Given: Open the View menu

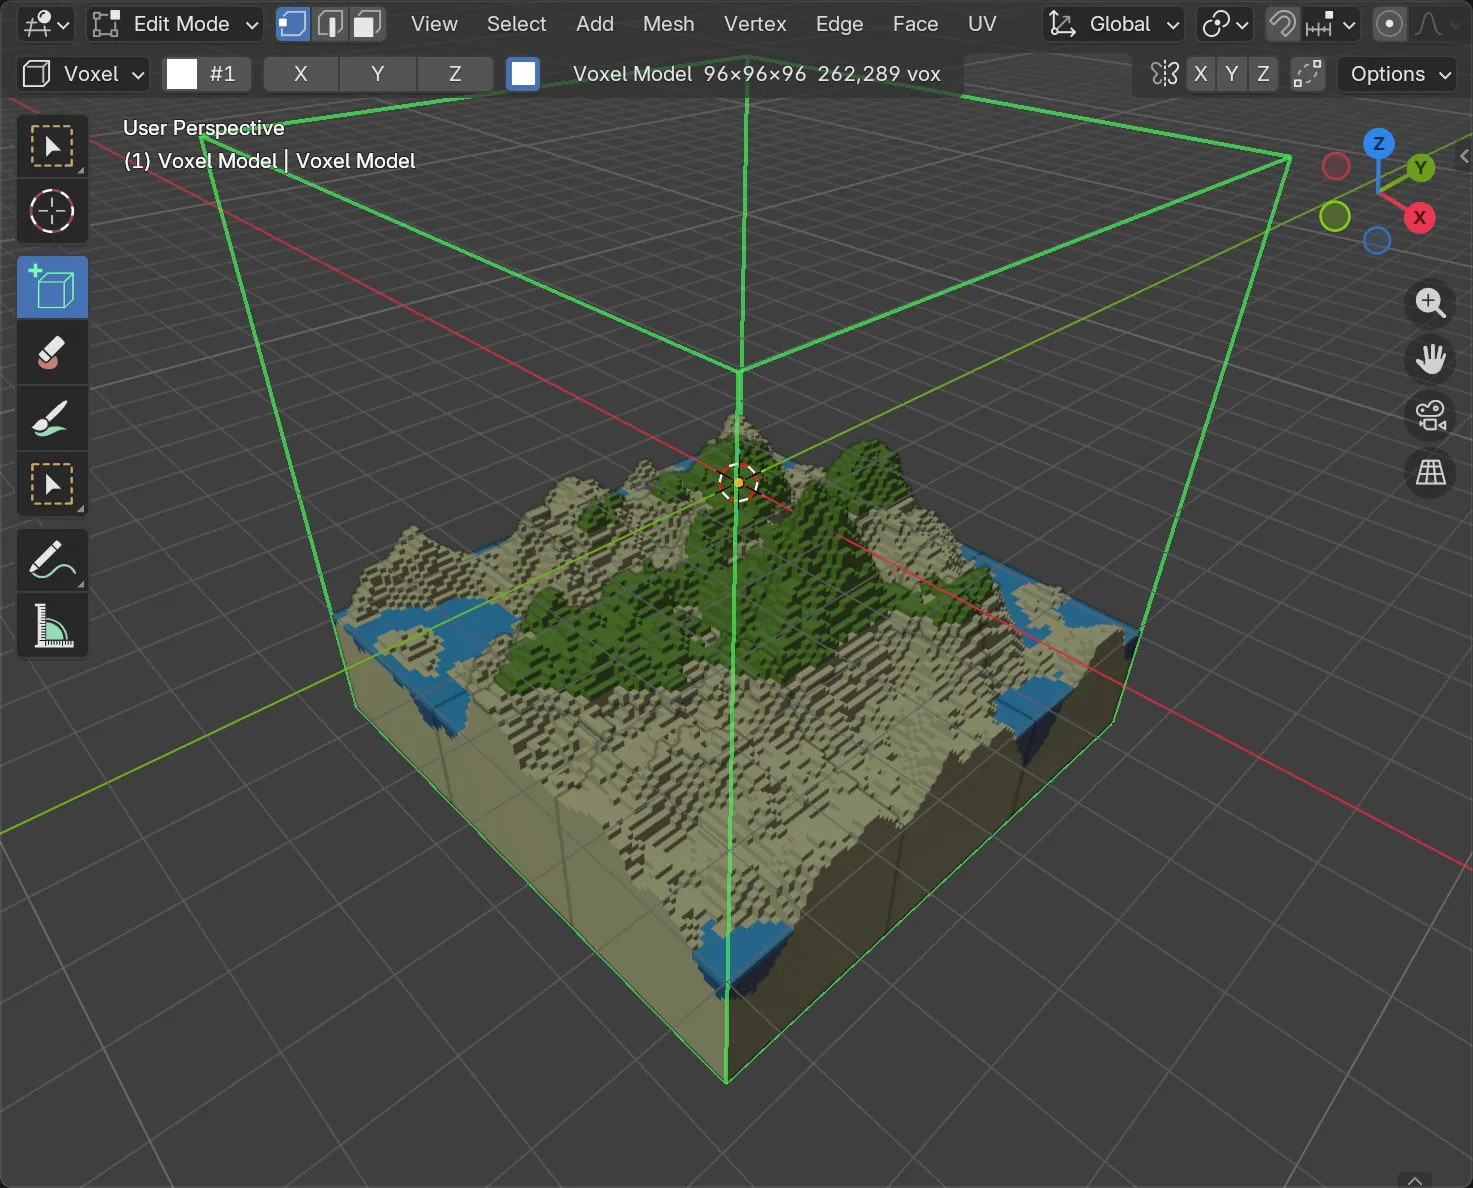Looking at the screenshot, I should [x=434, y=24].
